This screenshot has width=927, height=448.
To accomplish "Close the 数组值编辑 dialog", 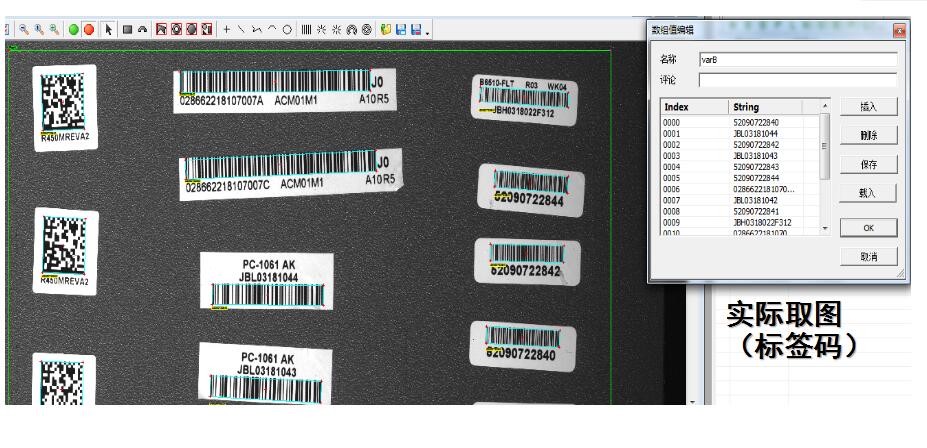I will [x=899, y=30].
